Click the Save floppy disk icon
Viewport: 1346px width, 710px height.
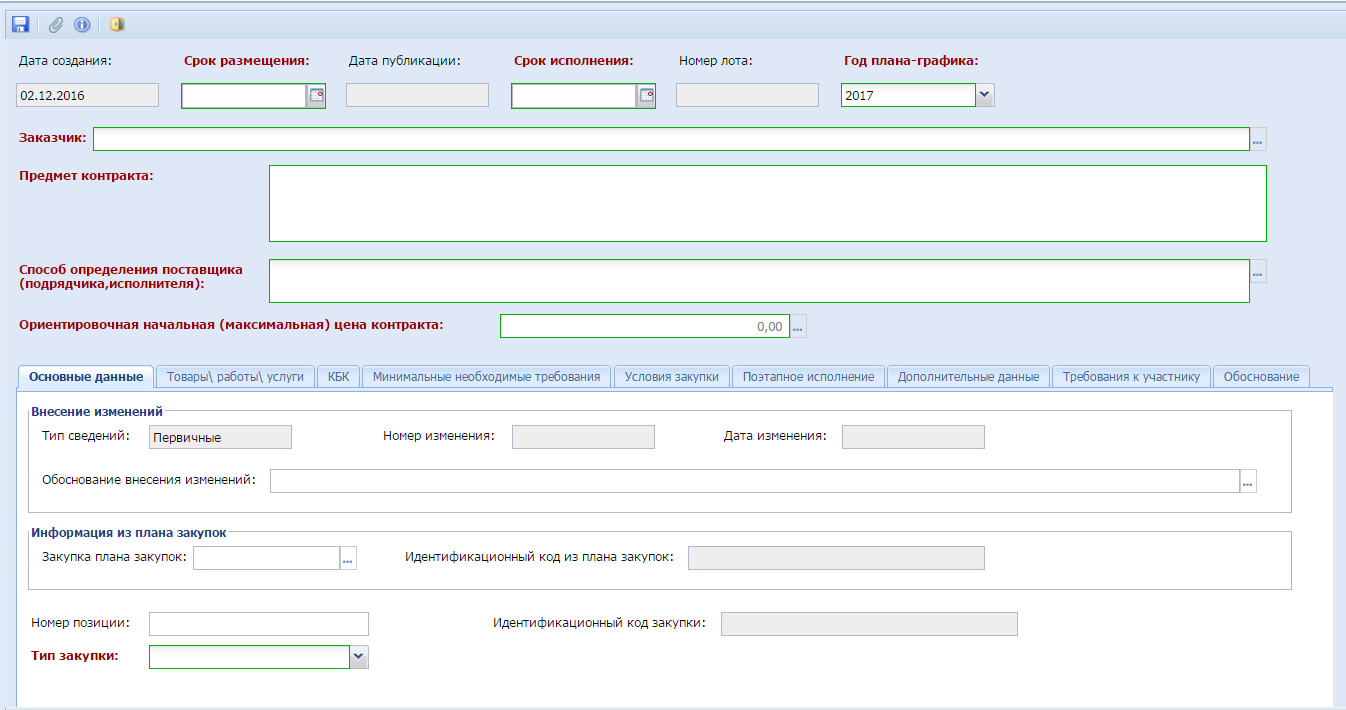[x=20, y=24]
